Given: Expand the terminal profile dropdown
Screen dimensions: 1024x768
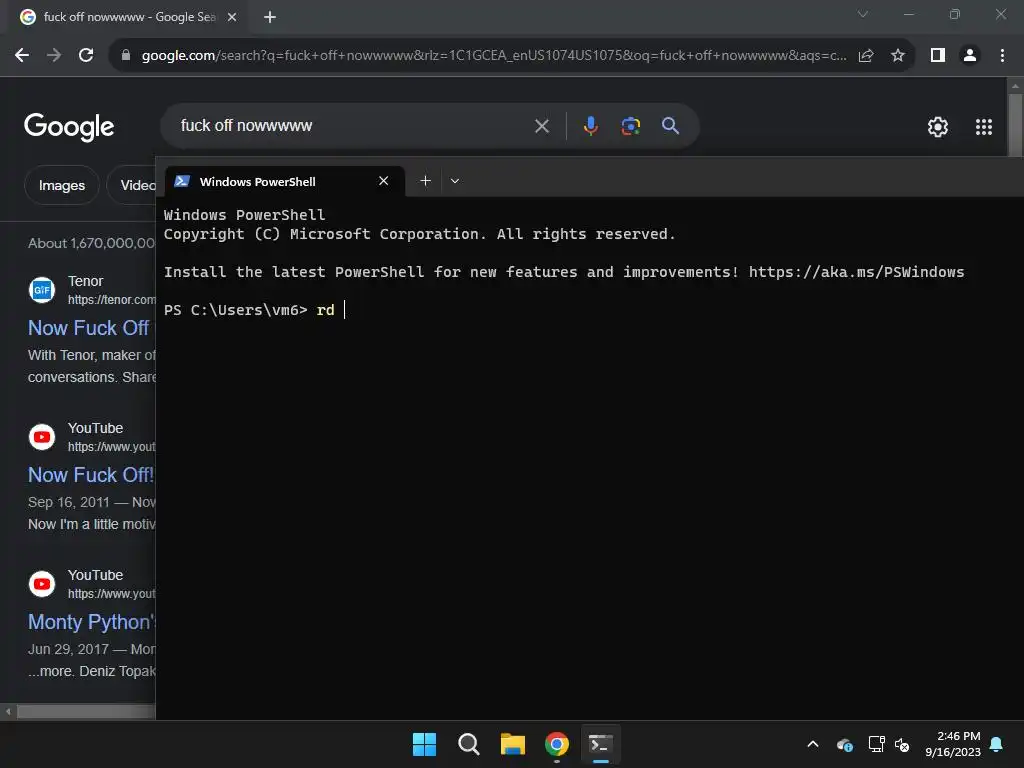Looking at the screenshot, I should (x=455, y=181).
